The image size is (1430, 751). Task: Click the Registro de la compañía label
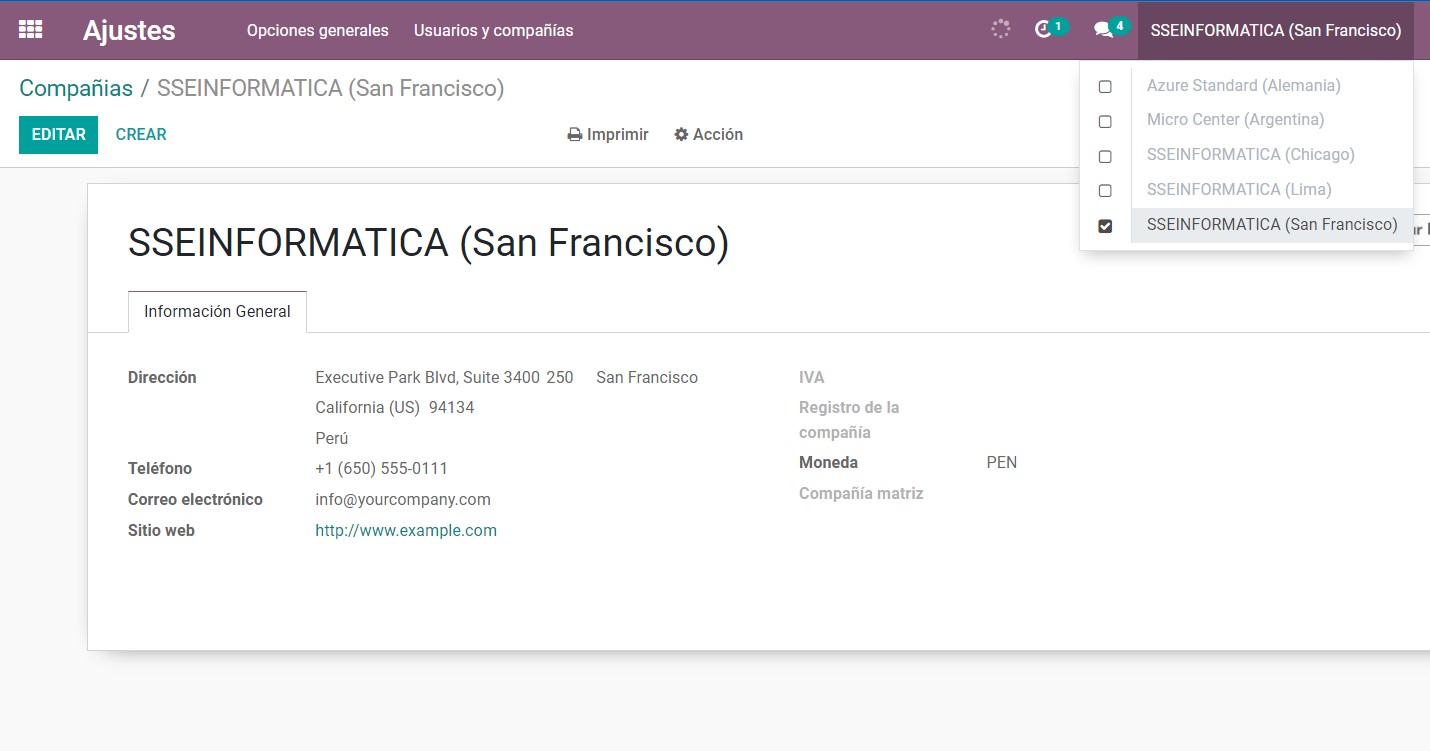[x=849, y=420]
